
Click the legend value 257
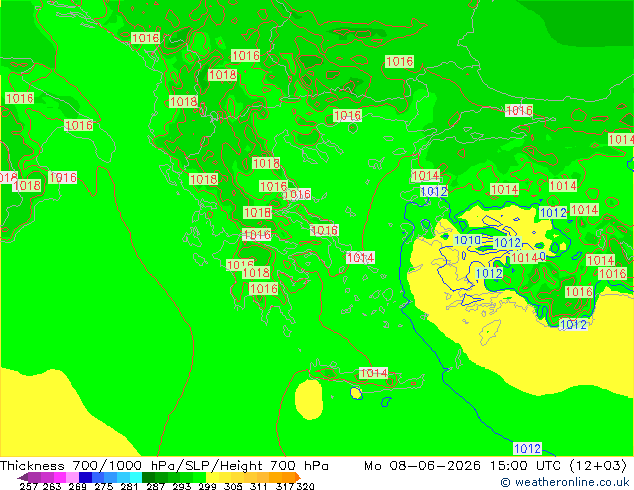pos(28,486)
